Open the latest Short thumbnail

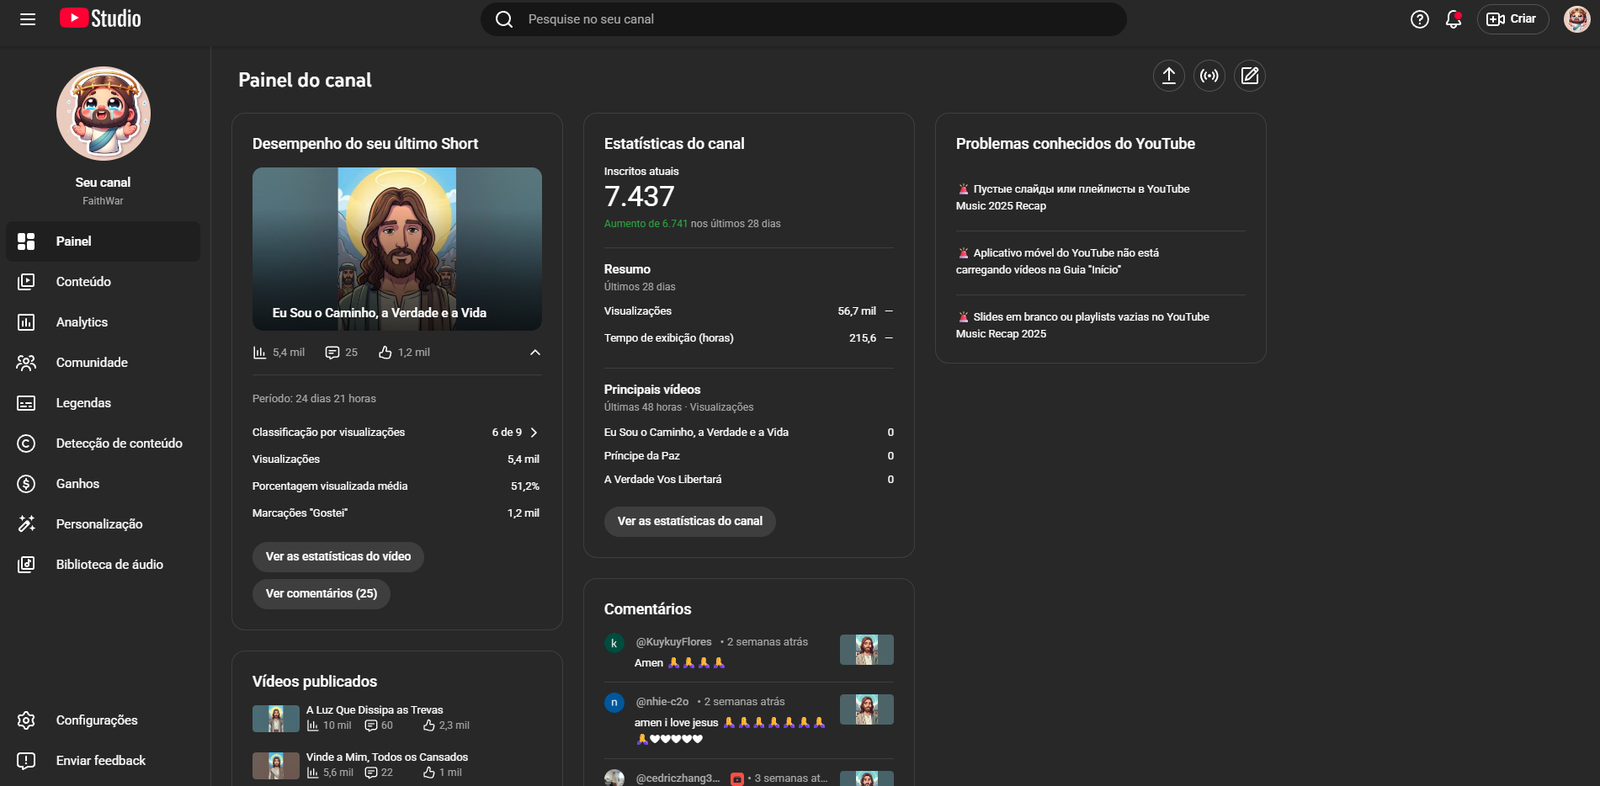(397, 248)
